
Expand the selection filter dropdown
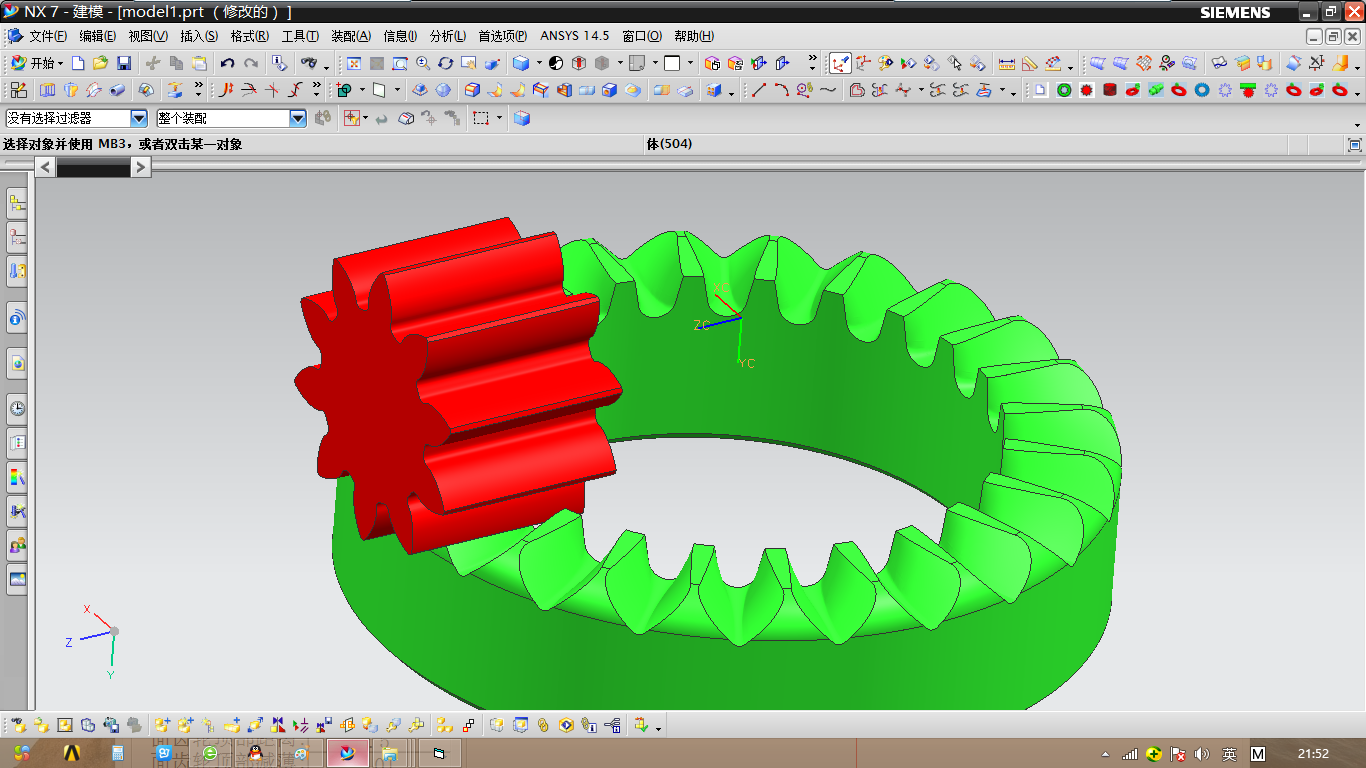point(138,118)
